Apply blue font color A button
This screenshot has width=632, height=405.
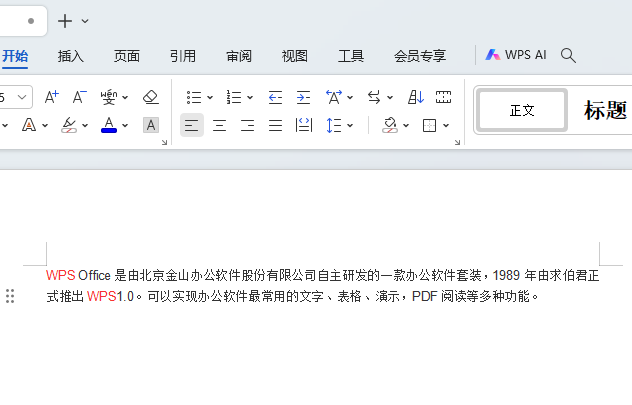click(109, 125)
